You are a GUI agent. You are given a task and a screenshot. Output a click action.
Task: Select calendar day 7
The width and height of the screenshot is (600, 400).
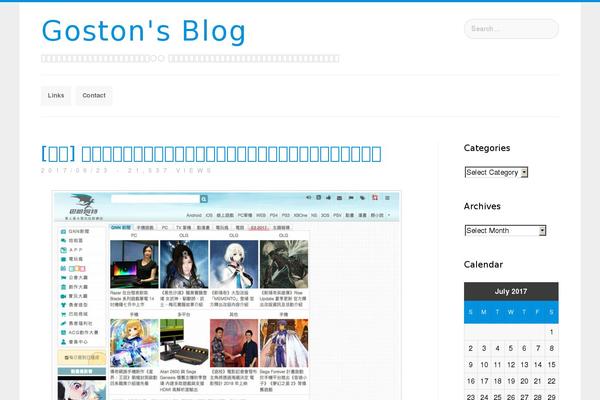(538, 348)
